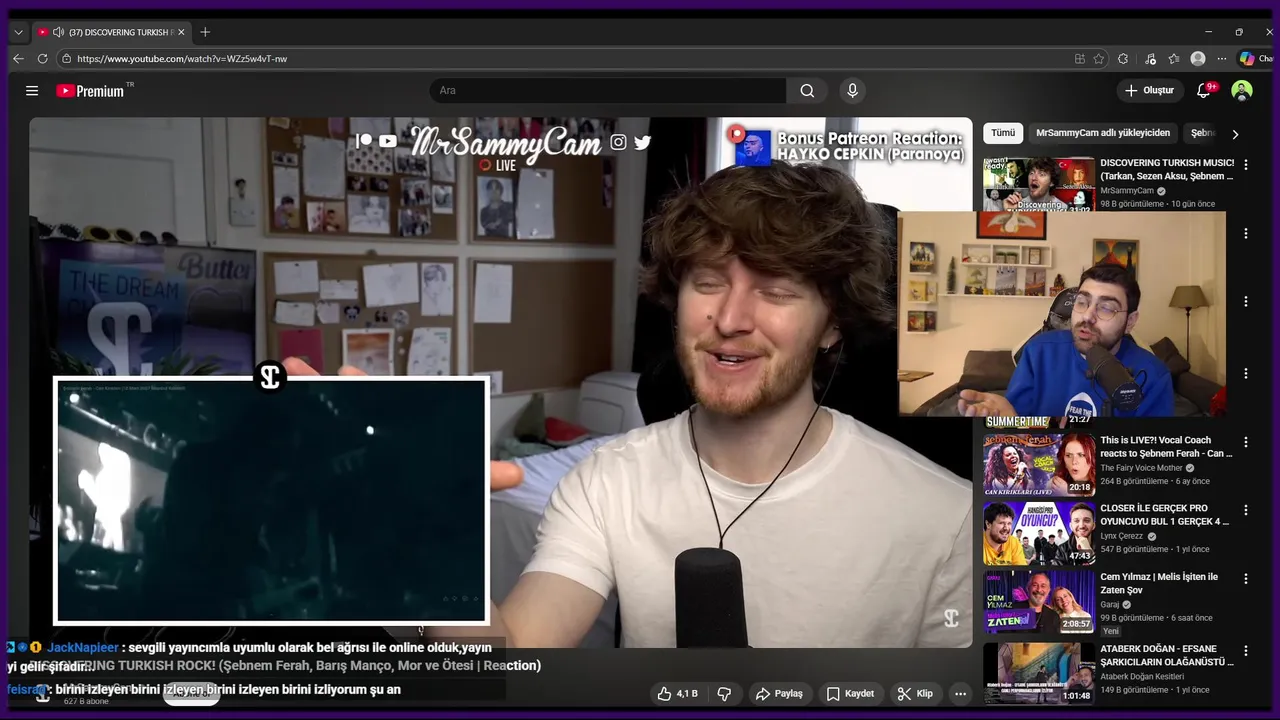Open DISCOVERING TURKISH MUSIC video title

point(1167,169)
